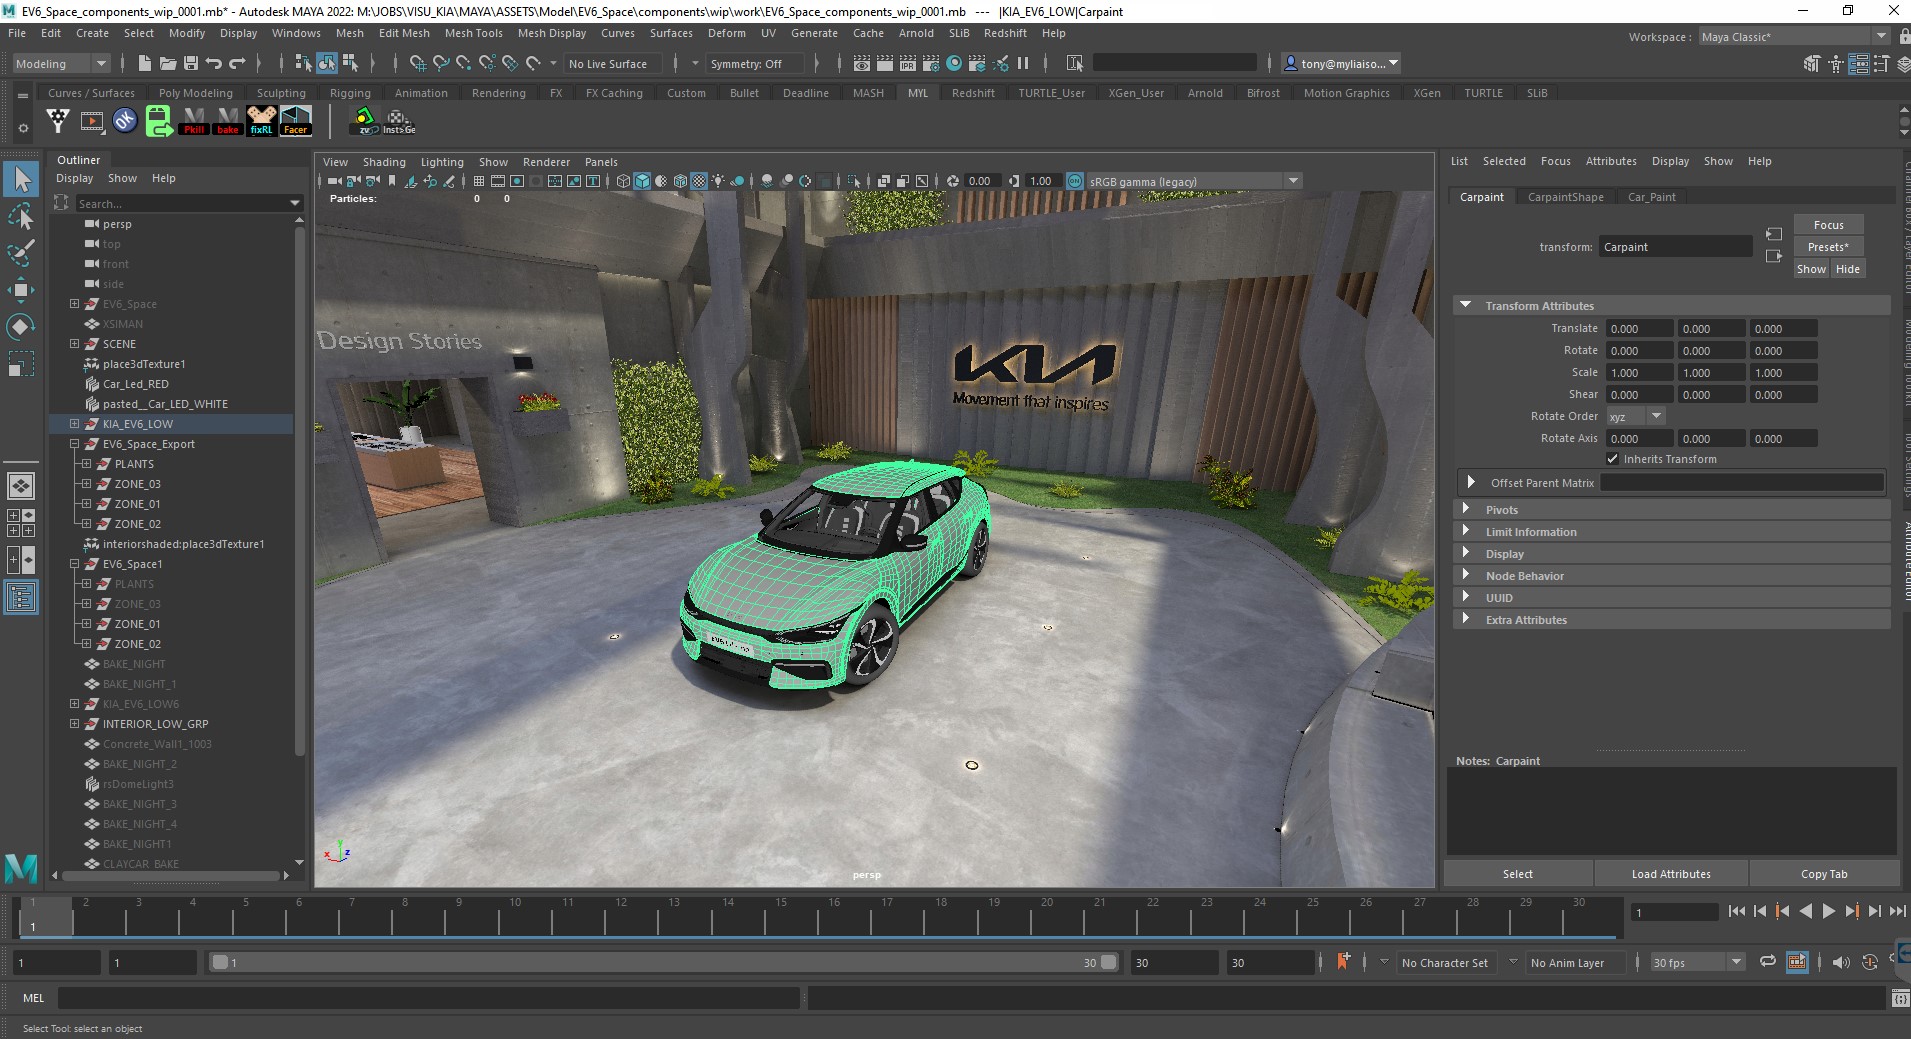Activate the Select tool in the toolbox
The height and width of the screenshot is (1039, 1911).
tap(22, 180)
